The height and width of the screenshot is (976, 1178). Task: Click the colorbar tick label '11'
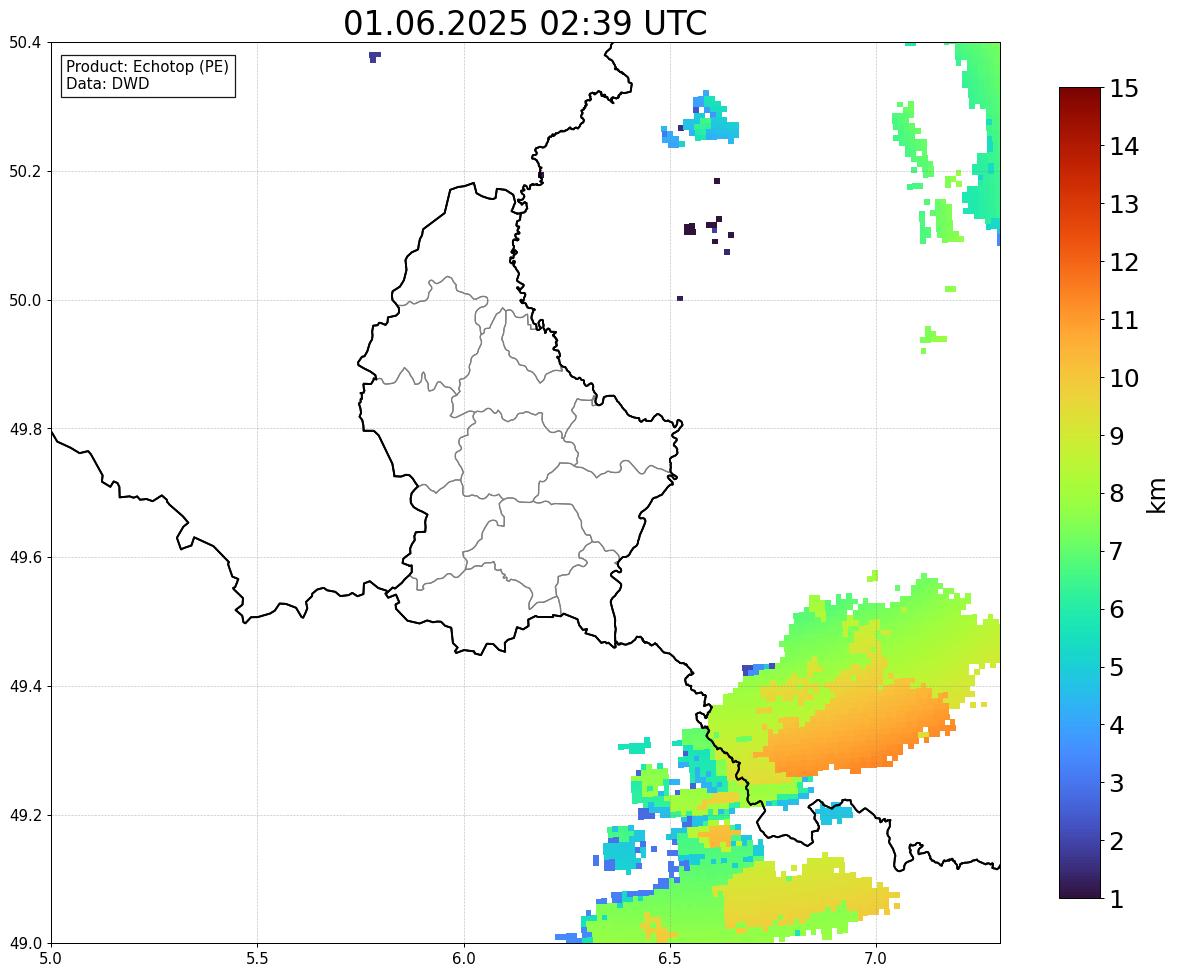[x=1124, y=320]
